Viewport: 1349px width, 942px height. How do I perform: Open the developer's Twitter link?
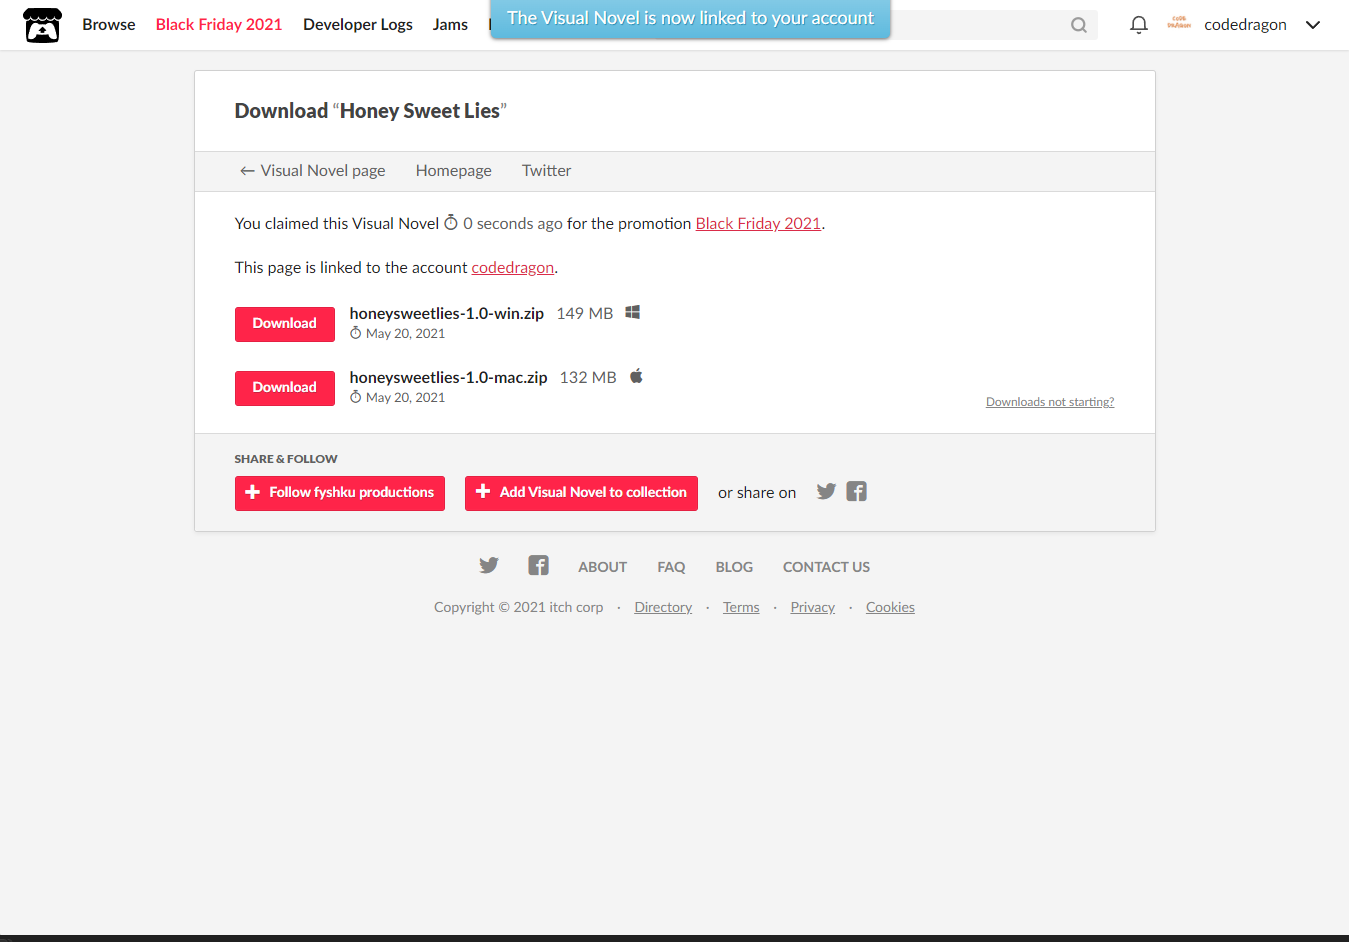pyautogui.click(x=546, y=171)
